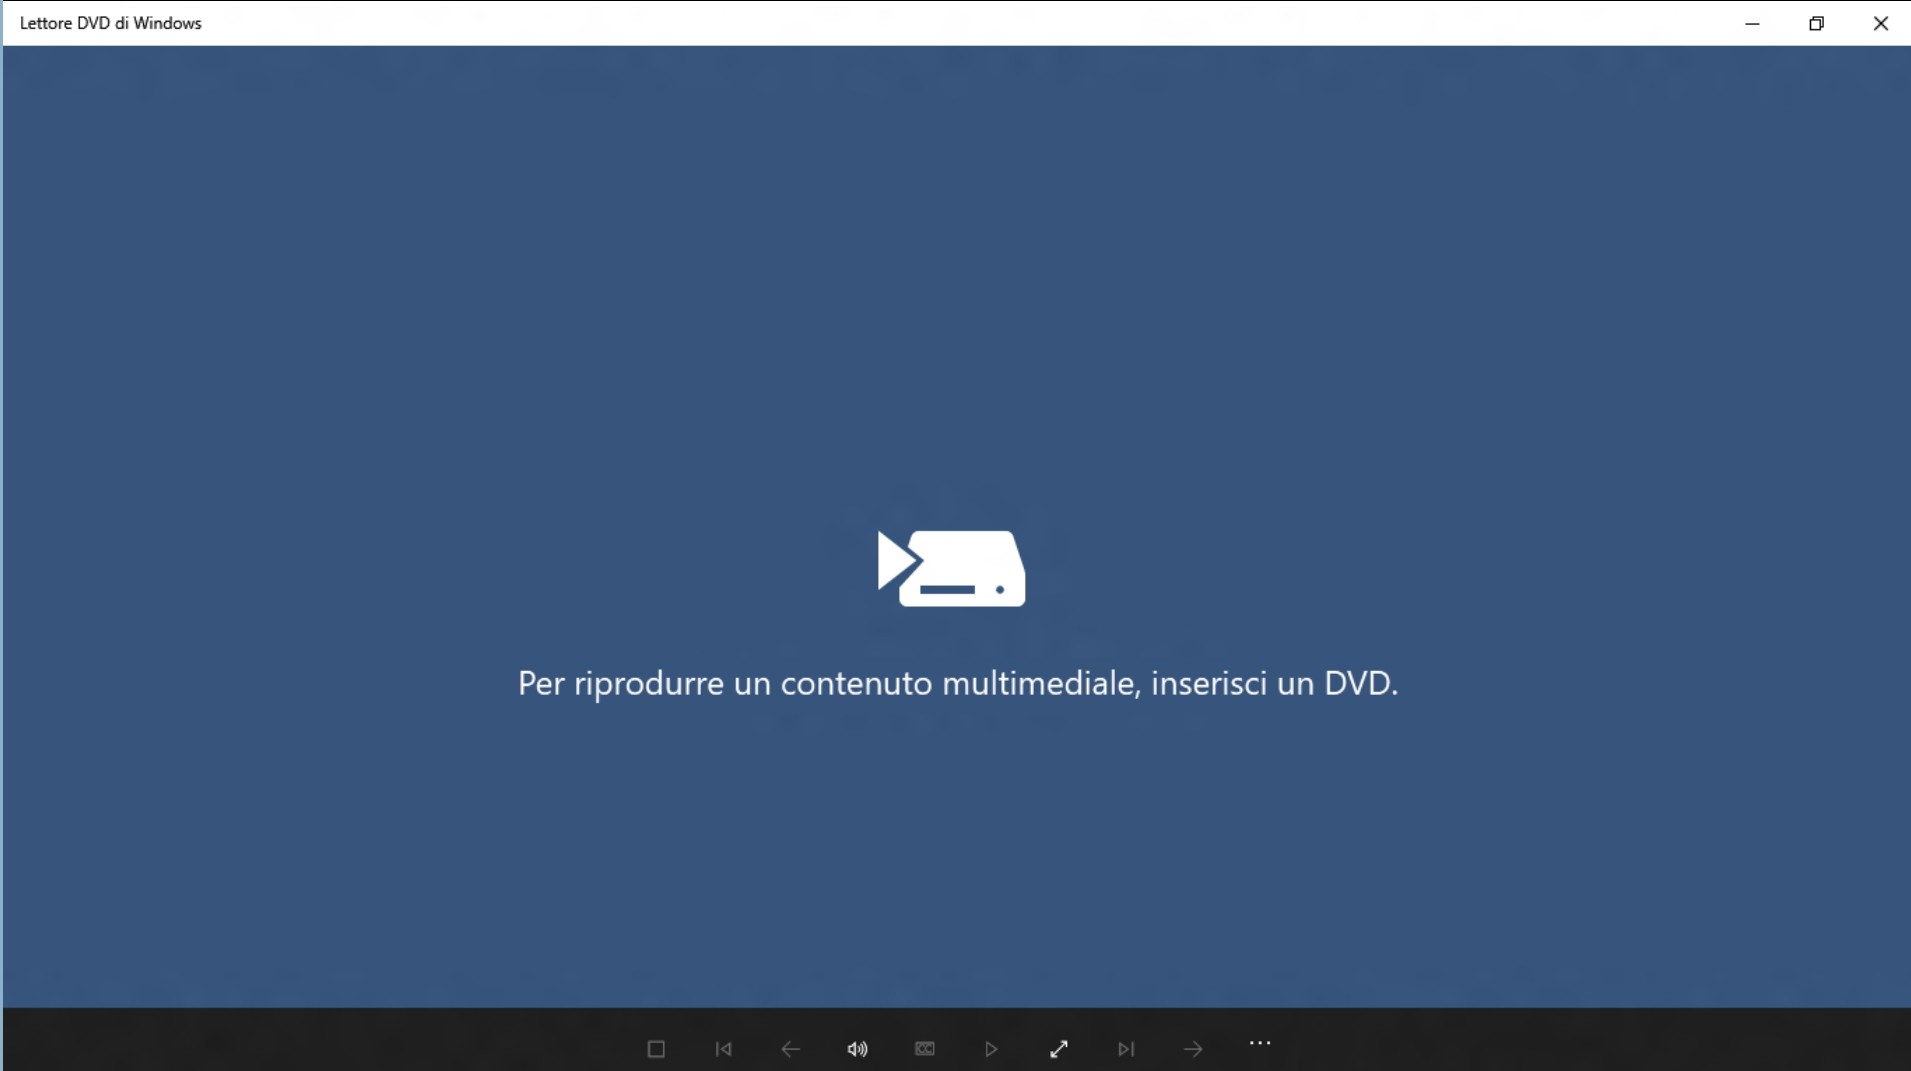Click the DVD drive icon in center
Screen dimensions: 1911x1071
[952, 568]
